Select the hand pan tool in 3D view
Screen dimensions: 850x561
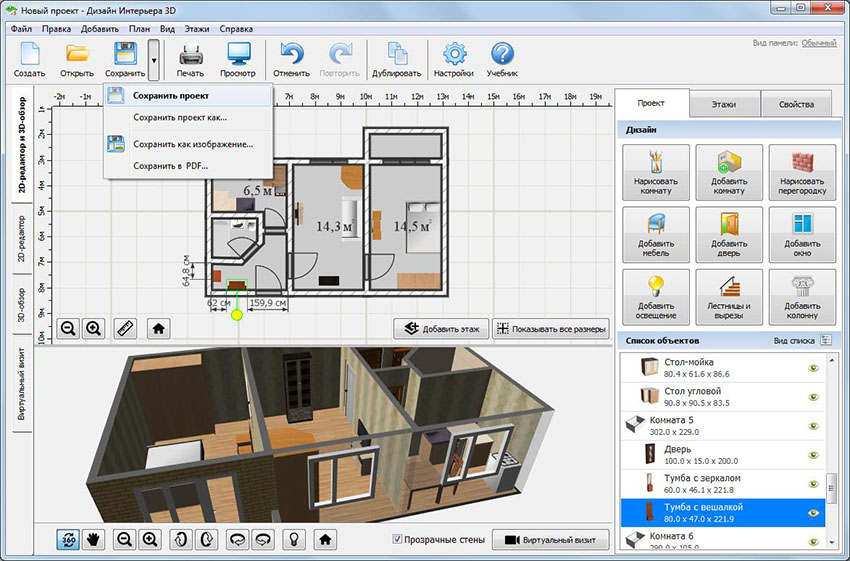click(x=94, y=539)
